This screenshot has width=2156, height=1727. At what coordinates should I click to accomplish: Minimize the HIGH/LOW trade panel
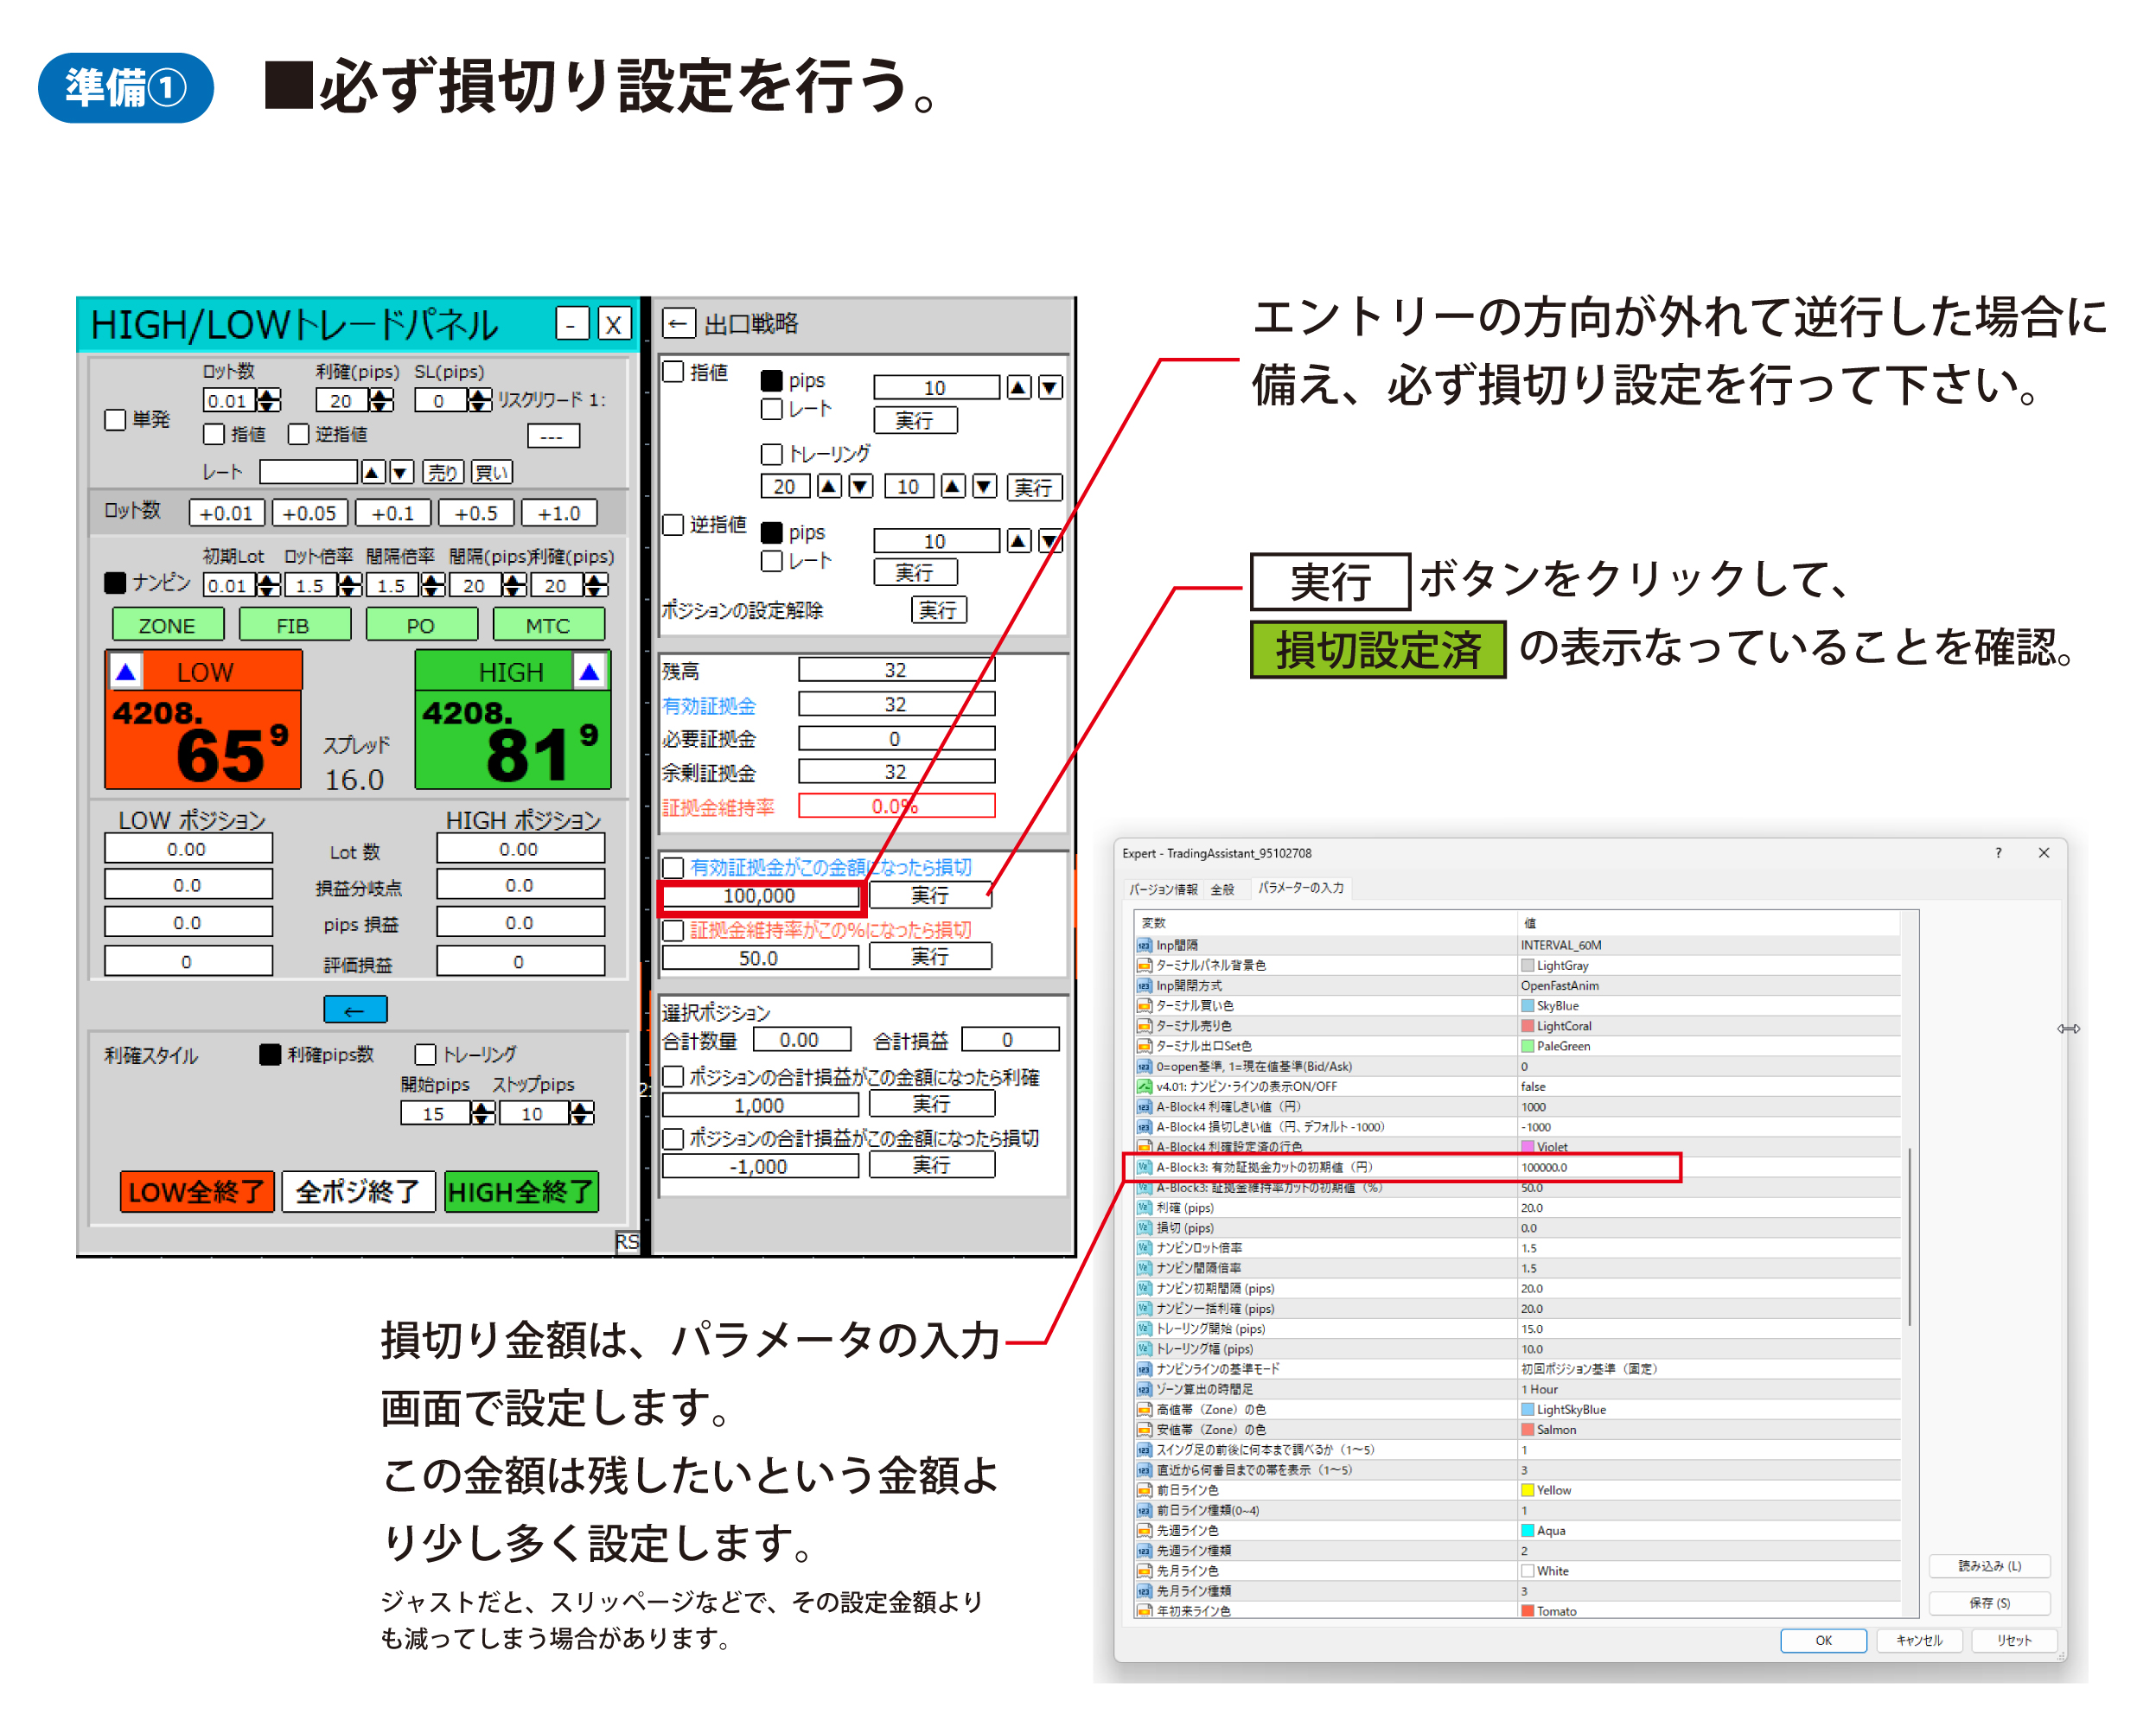pos(572,324)
